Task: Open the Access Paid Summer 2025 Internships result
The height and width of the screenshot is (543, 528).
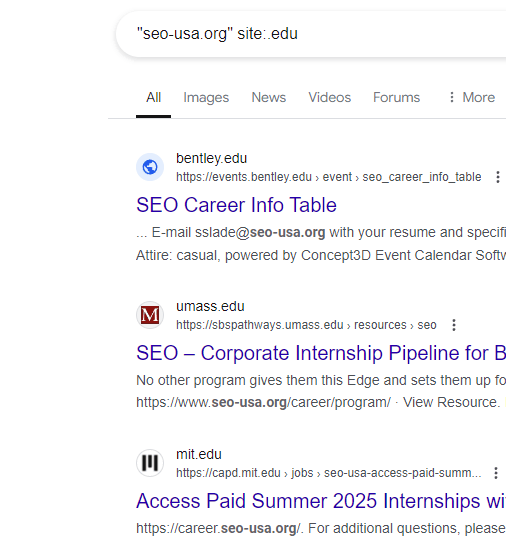Action: [x=321, y=501]
